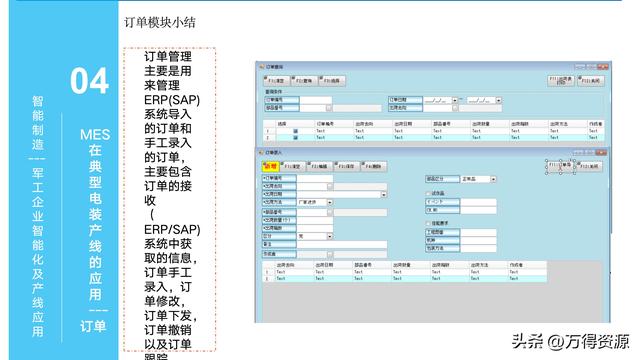Click the title bar icon of the 订单录入 window
Viewport: 640px width, 360px height.
262,152
